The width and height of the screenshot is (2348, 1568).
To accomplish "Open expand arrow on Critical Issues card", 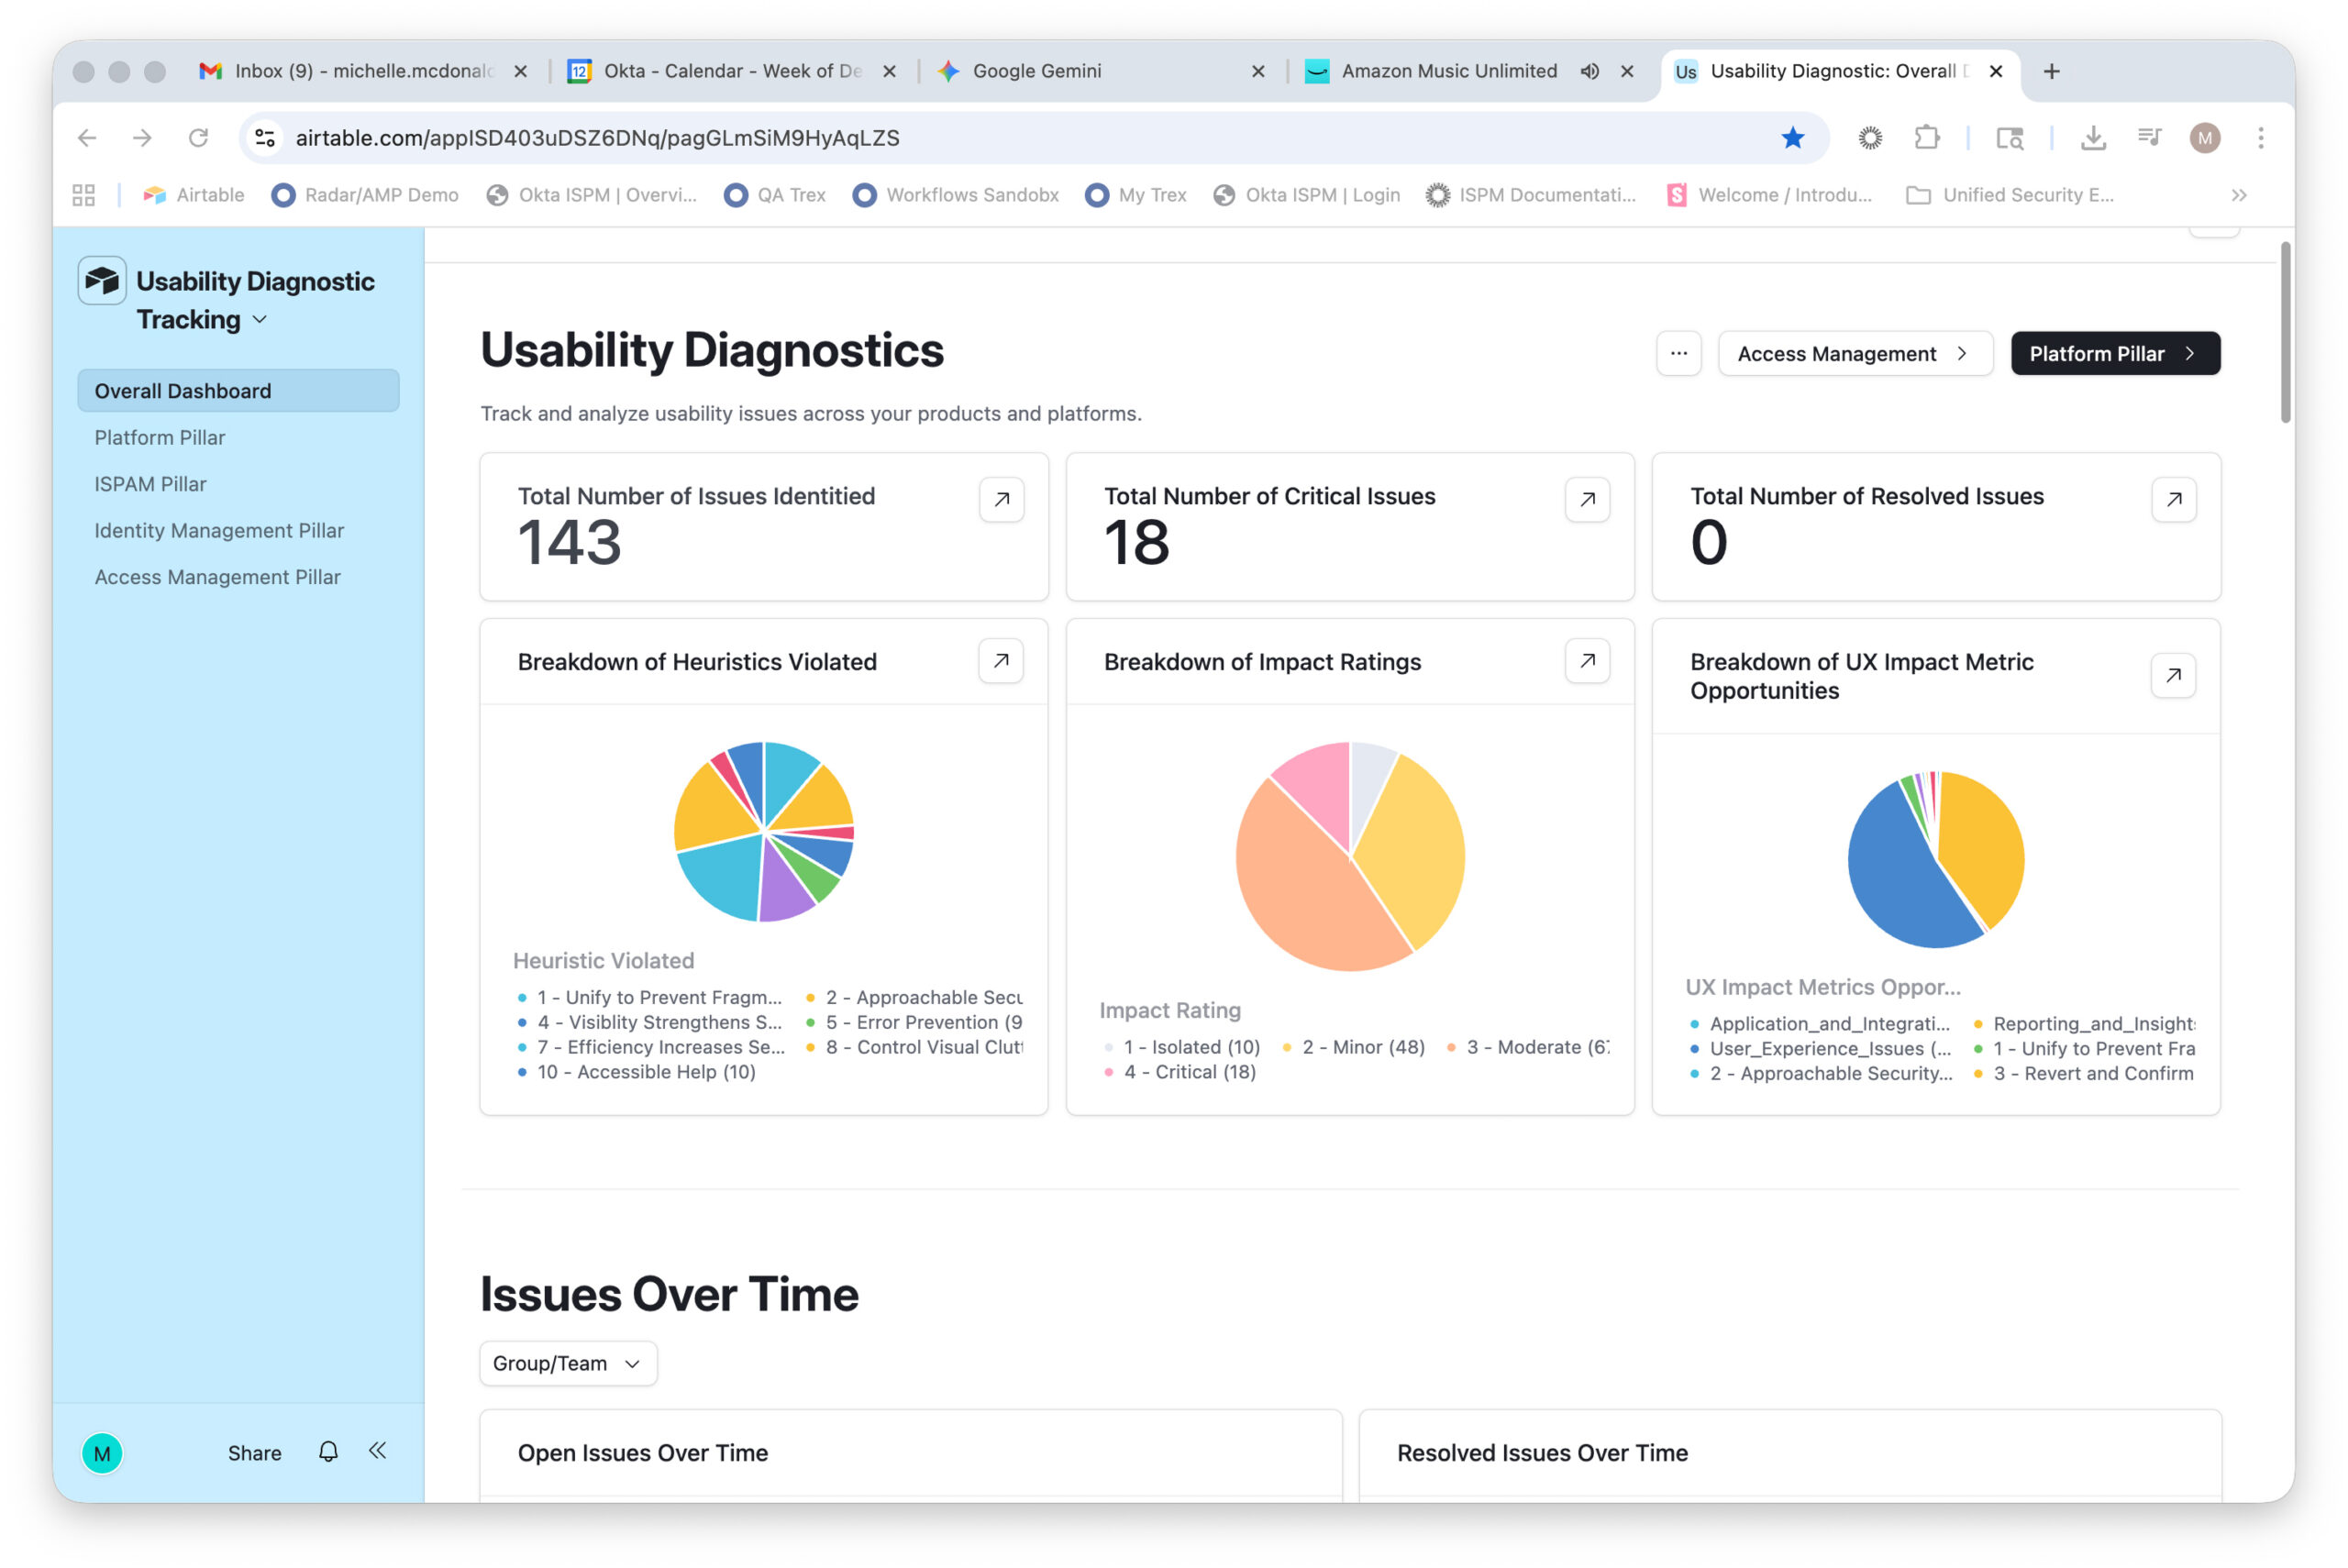I will [1587, 499].
